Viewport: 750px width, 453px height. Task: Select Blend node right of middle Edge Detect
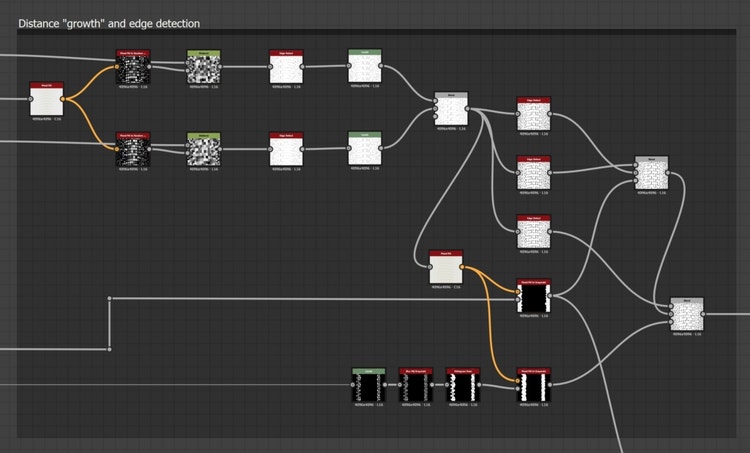651,173
